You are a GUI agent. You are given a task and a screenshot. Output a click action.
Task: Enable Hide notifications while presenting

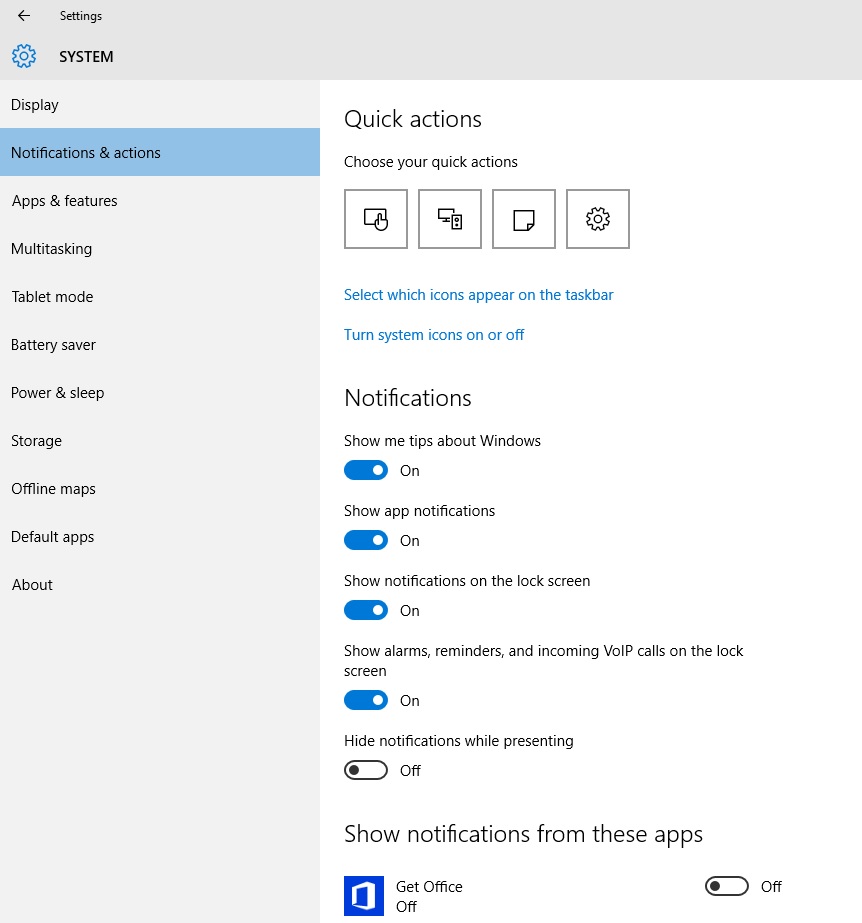coord(366,771)
